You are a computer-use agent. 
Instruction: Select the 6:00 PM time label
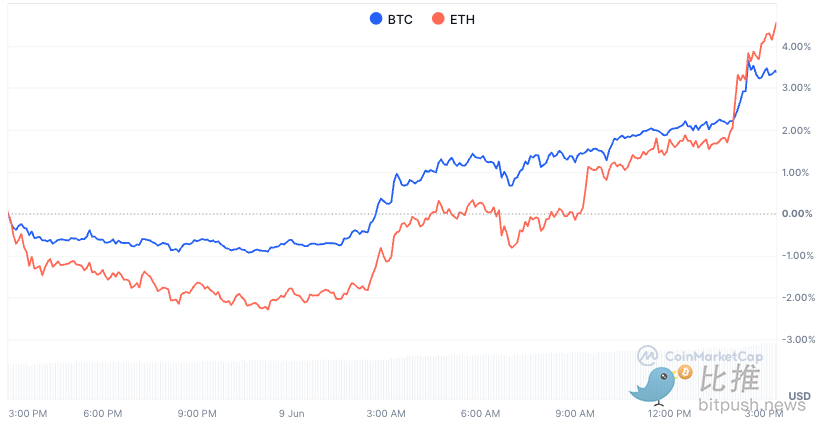point(102,413)
